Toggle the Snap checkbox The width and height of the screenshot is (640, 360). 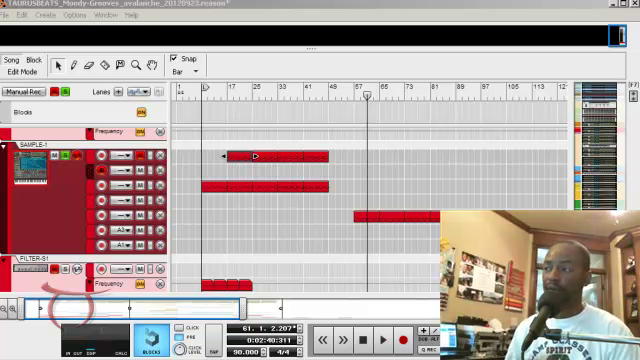click(173, 58)
